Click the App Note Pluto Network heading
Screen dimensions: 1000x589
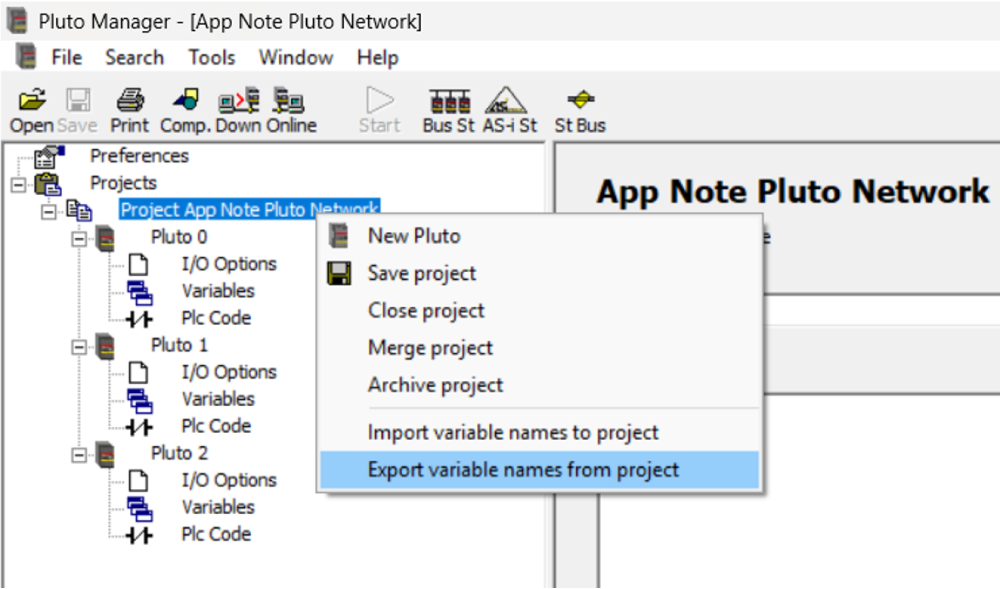[793, 192]
